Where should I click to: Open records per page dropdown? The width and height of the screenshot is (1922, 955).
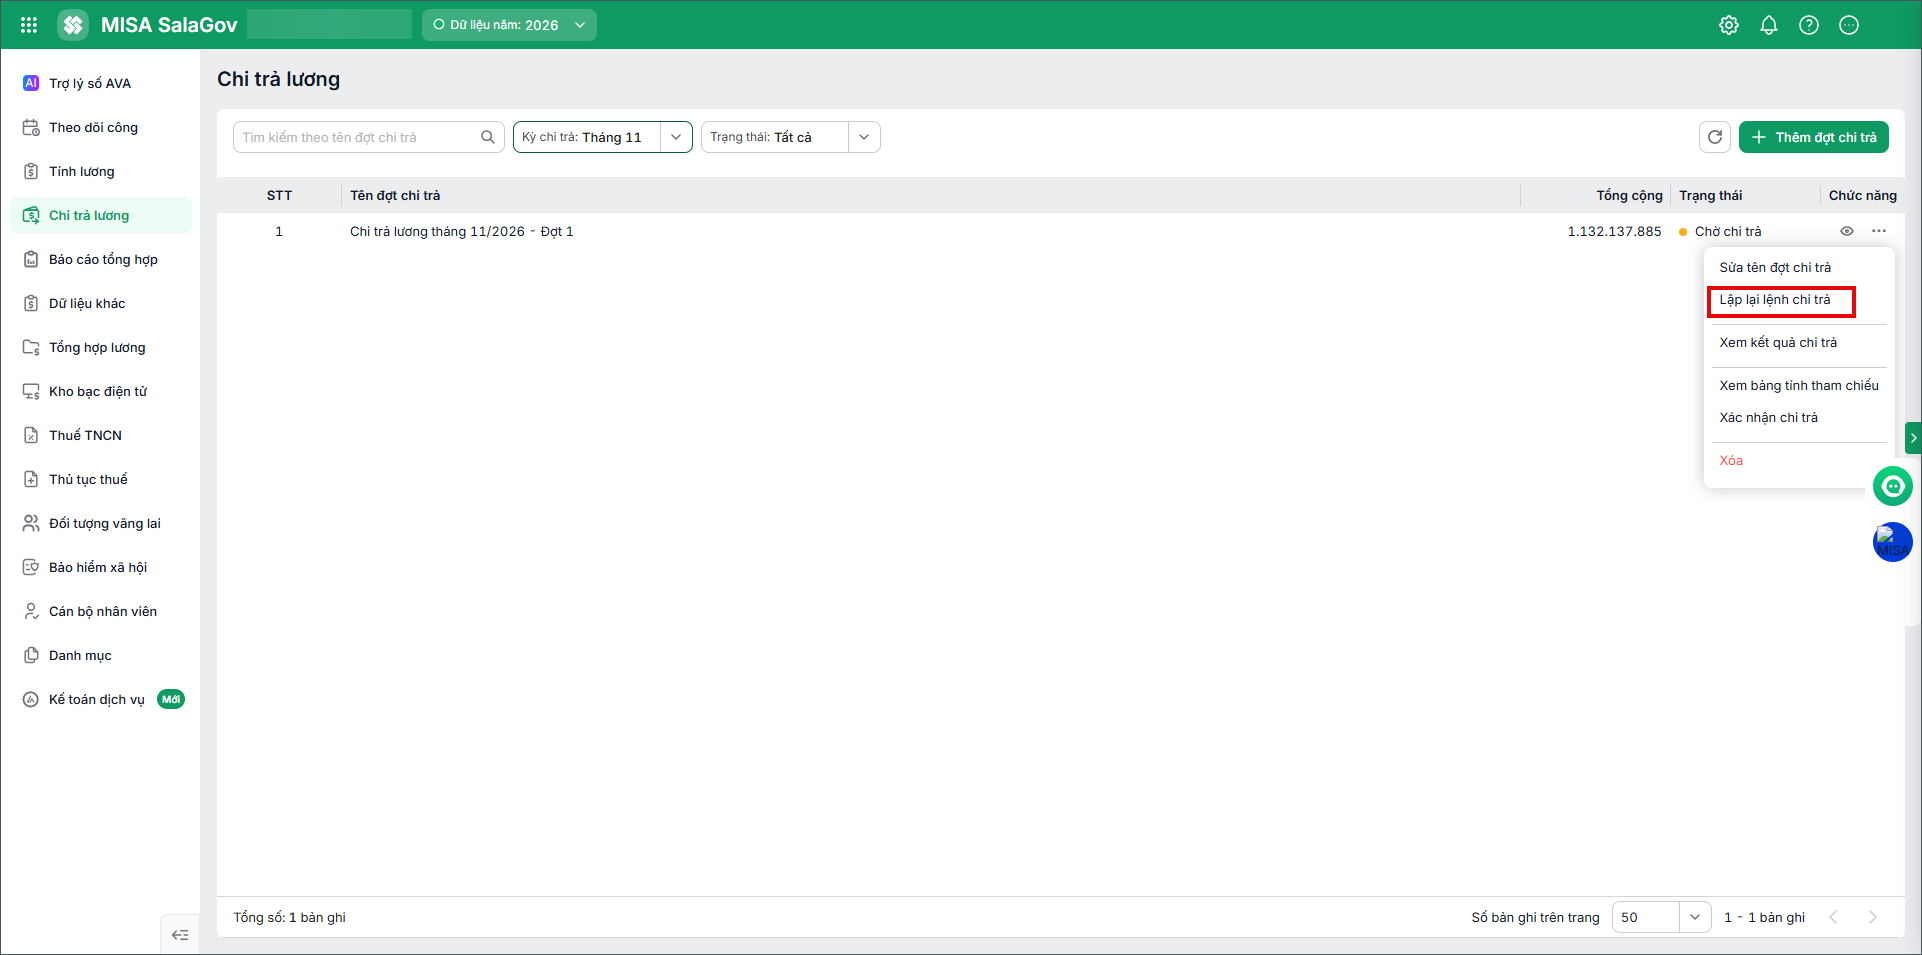[1662, 917]
